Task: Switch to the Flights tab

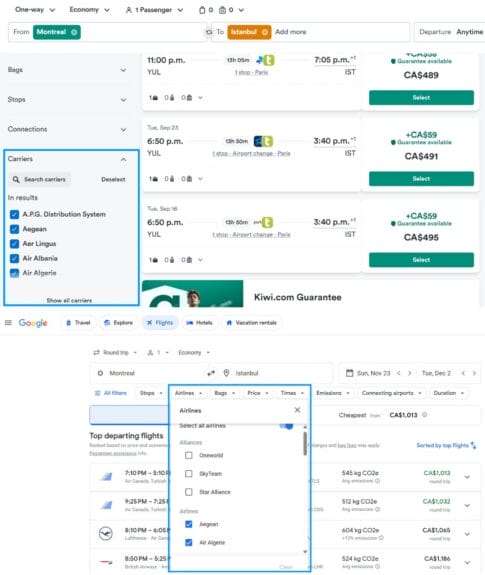Action: tap(160, 323)
